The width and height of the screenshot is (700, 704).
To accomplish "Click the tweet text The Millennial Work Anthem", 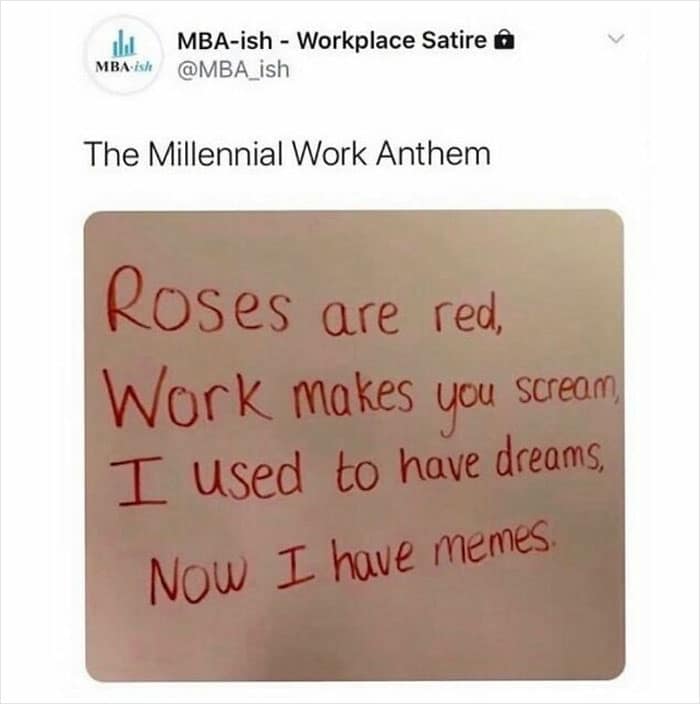I will [x=287, y=154].
